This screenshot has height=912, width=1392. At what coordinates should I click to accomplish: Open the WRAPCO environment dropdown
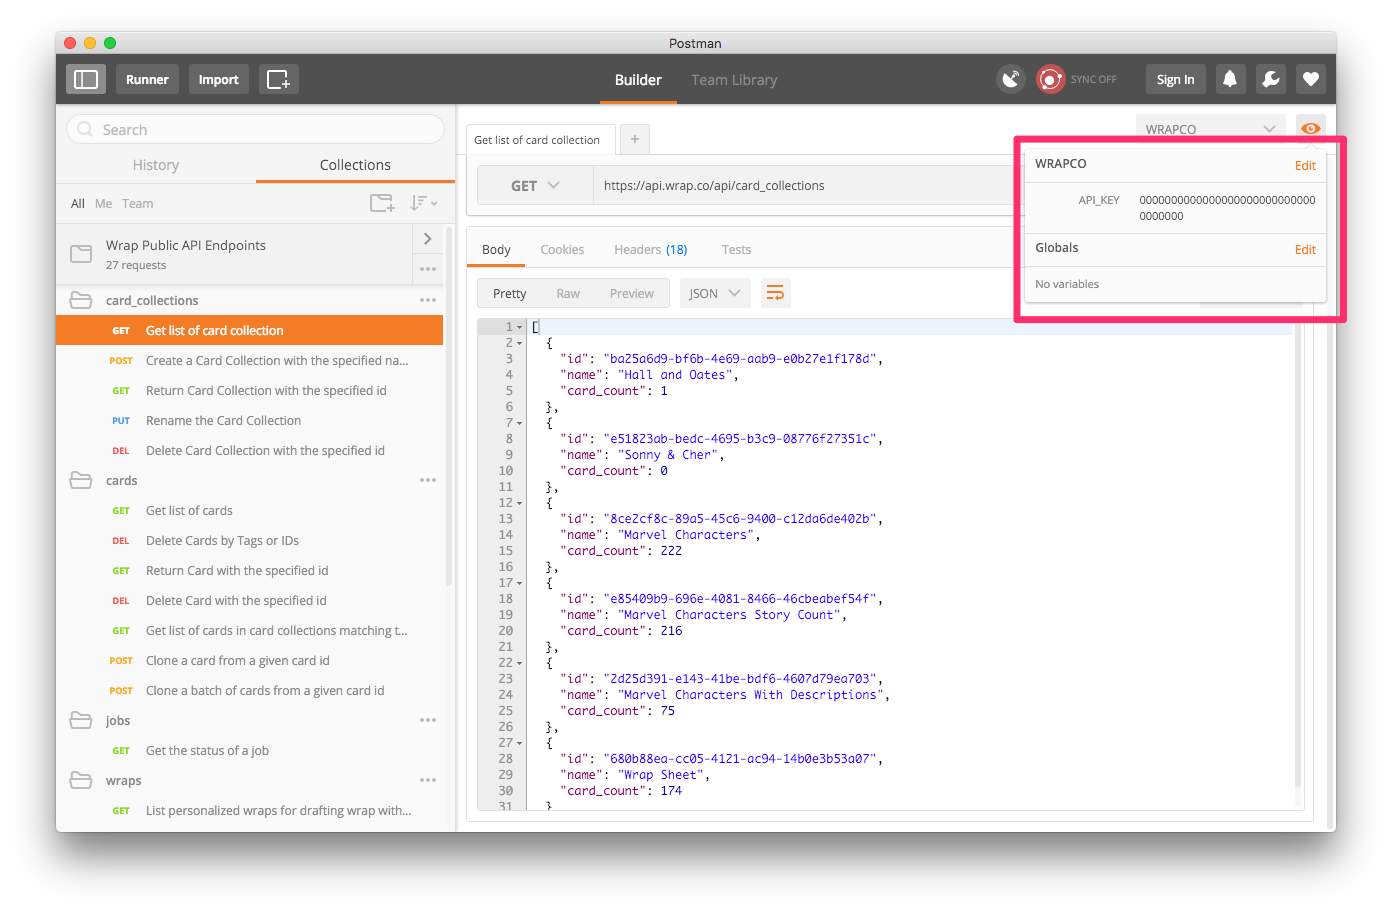1211,128
